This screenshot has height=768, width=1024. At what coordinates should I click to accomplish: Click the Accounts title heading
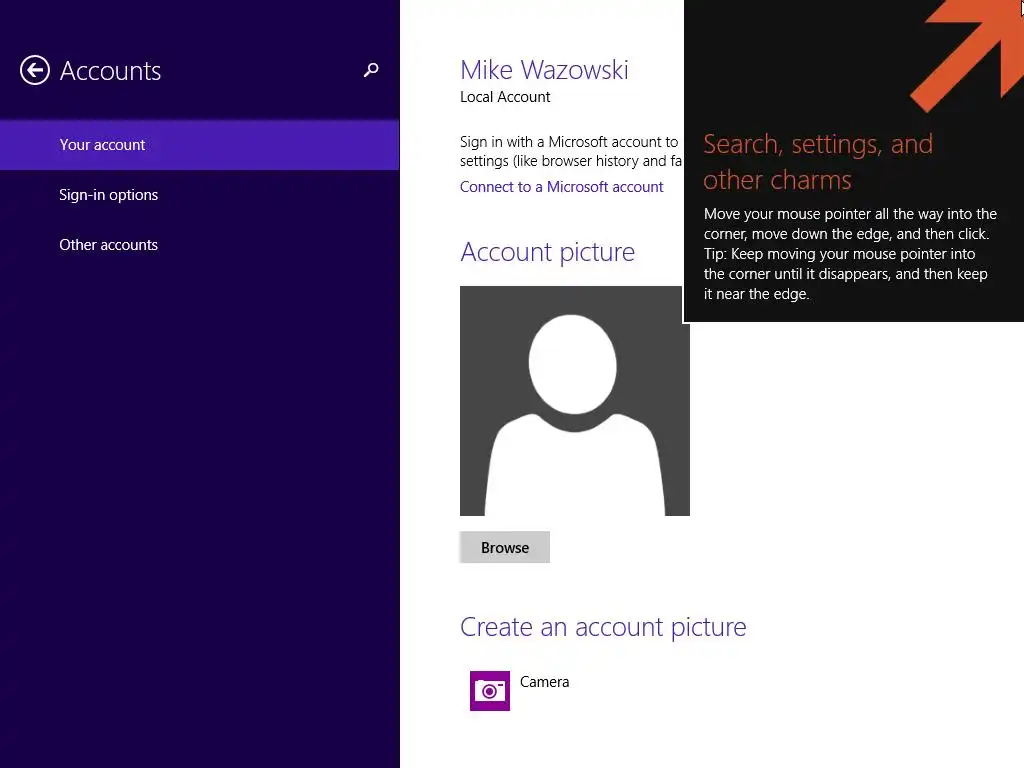110,71
